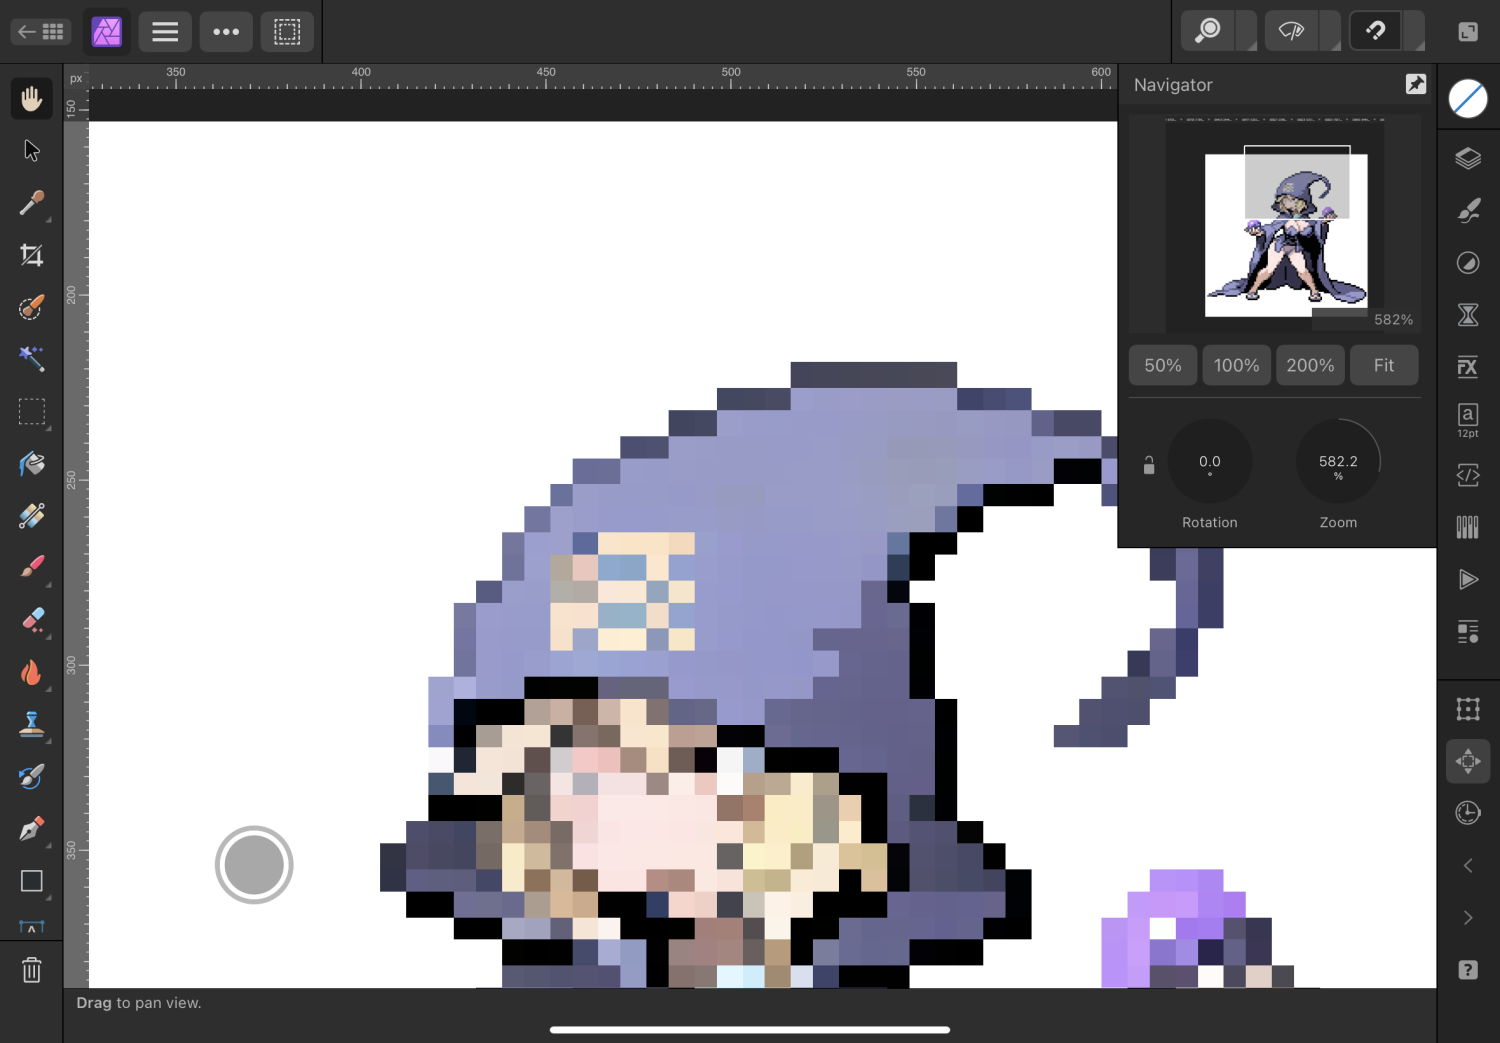Toggle snapping magnet in top bar
Viewport: 1500px width, 1043px height.
1375,32
